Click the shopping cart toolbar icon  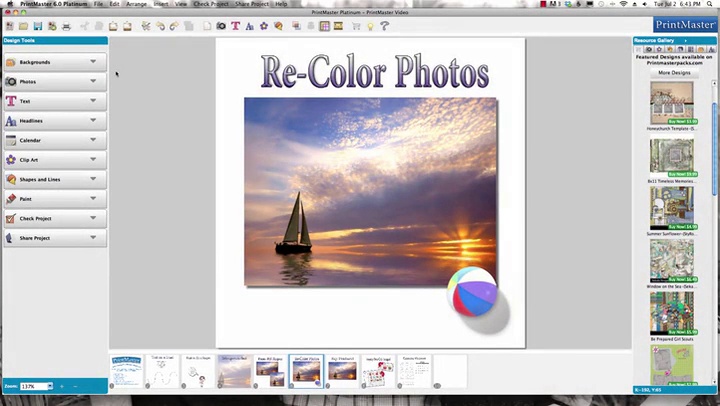point(355,26)
